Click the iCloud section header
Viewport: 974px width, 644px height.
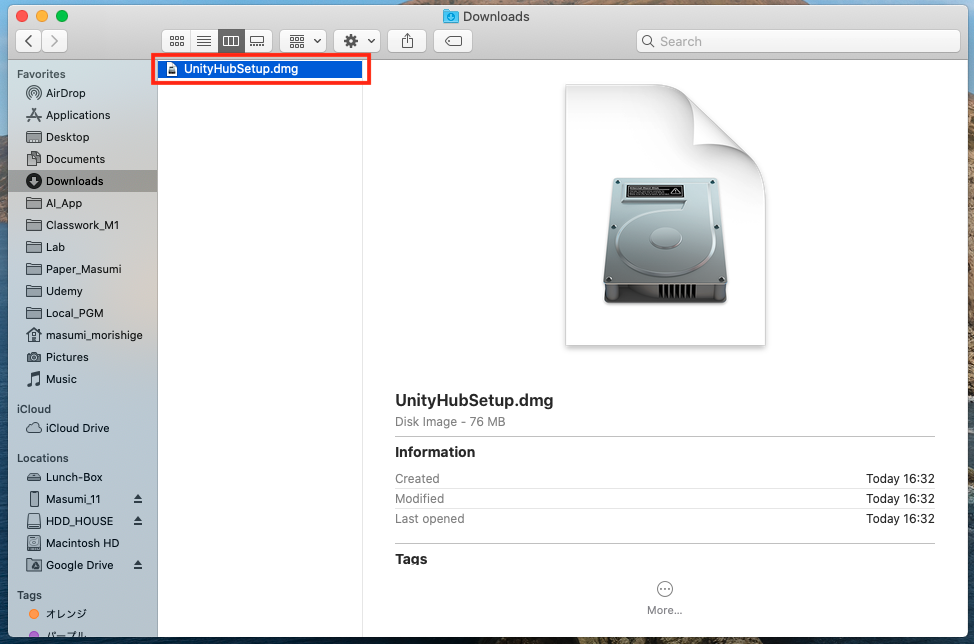point(34,409)
